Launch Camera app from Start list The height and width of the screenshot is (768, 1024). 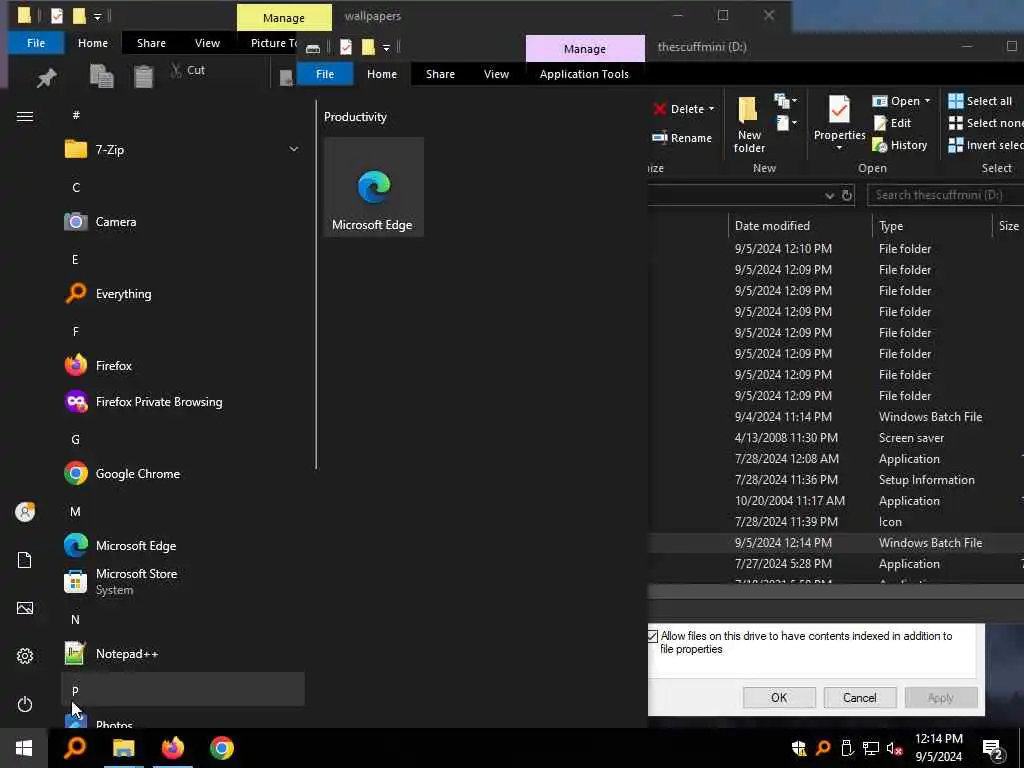click(182, 222)
